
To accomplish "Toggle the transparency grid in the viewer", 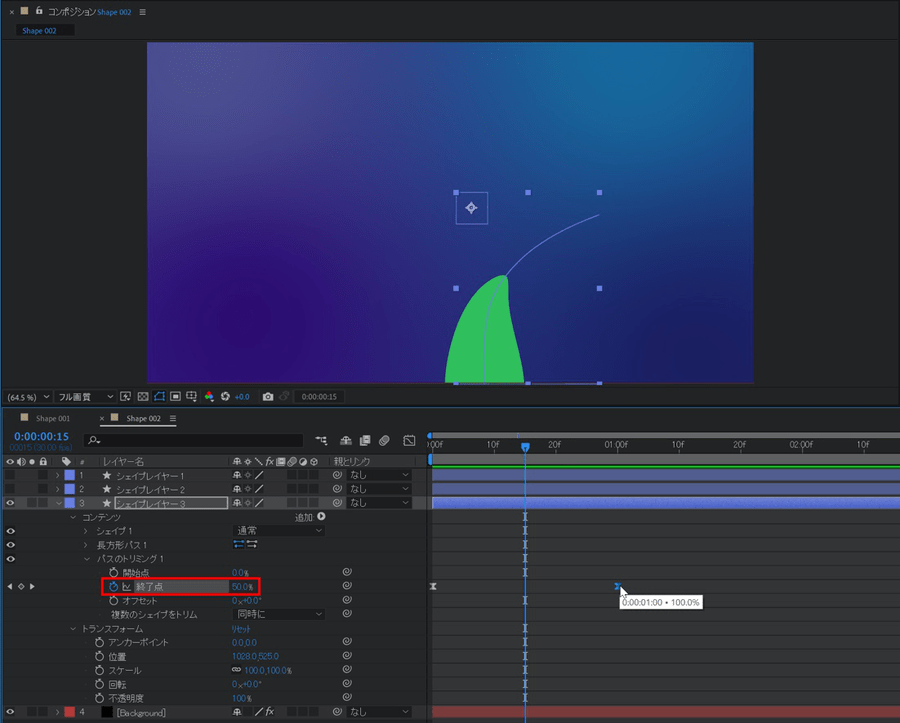I will (x=143, y=397).
